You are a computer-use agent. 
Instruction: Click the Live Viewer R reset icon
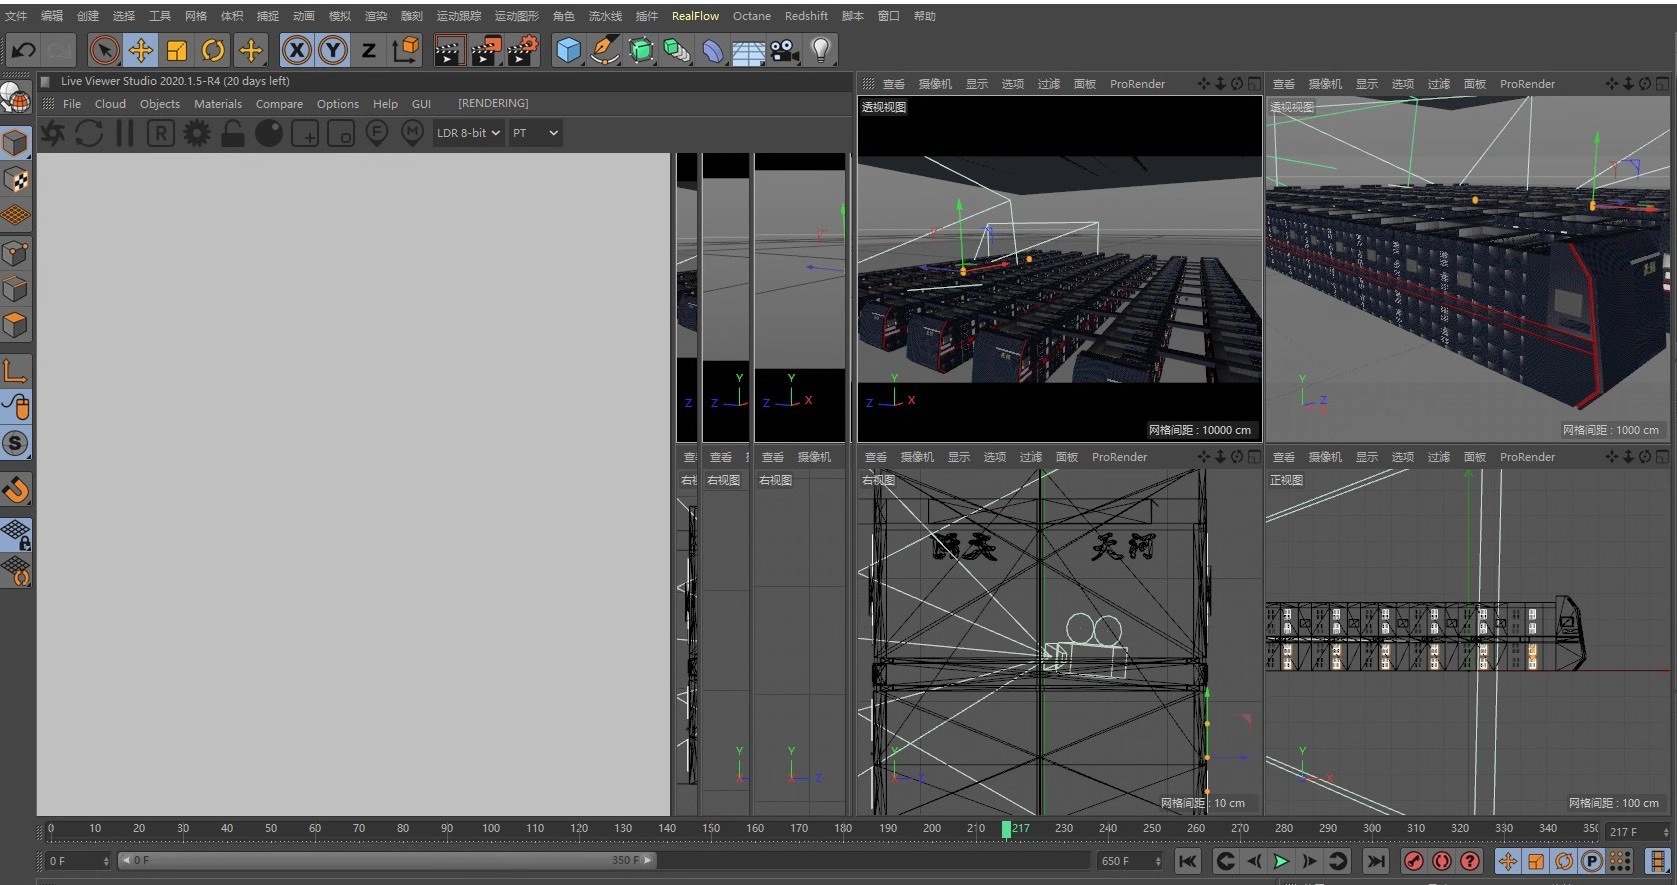click(161, 133)
